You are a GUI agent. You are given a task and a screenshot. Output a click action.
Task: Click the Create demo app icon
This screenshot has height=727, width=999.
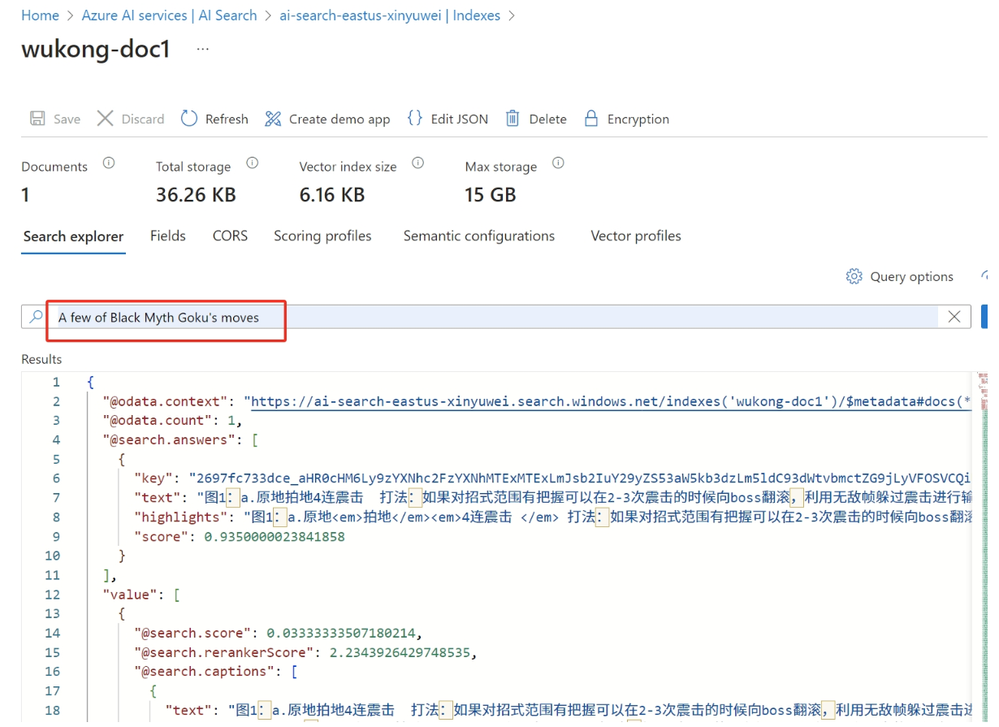tap(273, 119)
